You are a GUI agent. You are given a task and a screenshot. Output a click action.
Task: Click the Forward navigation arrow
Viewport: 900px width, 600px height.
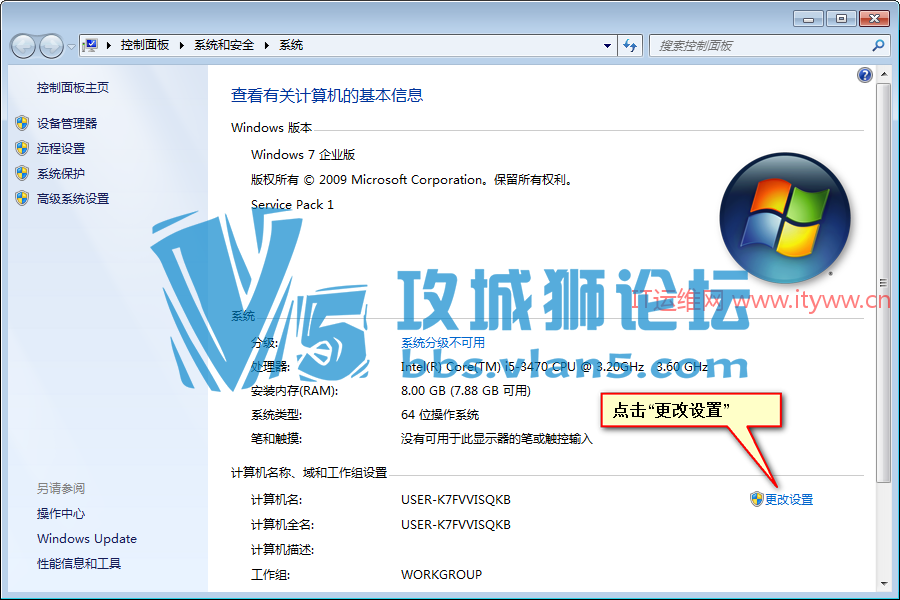click(51, 46)
